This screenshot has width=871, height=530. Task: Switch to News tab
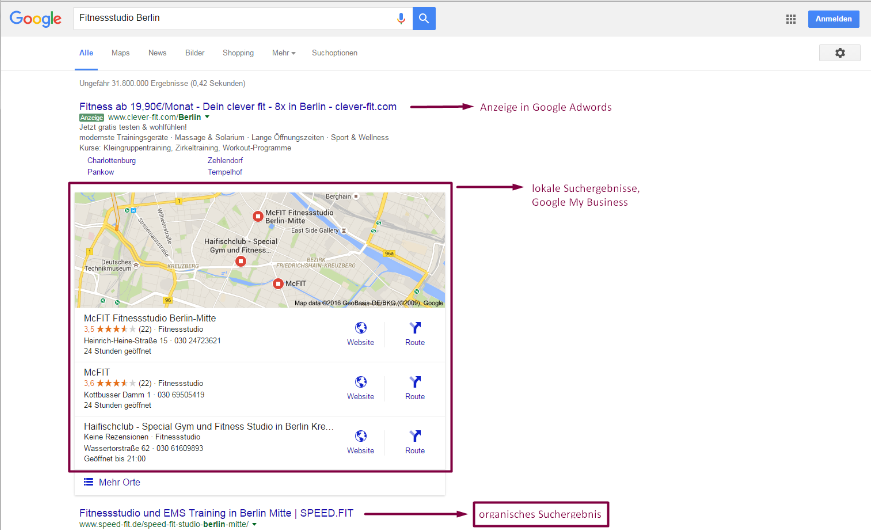click(157, 53)
